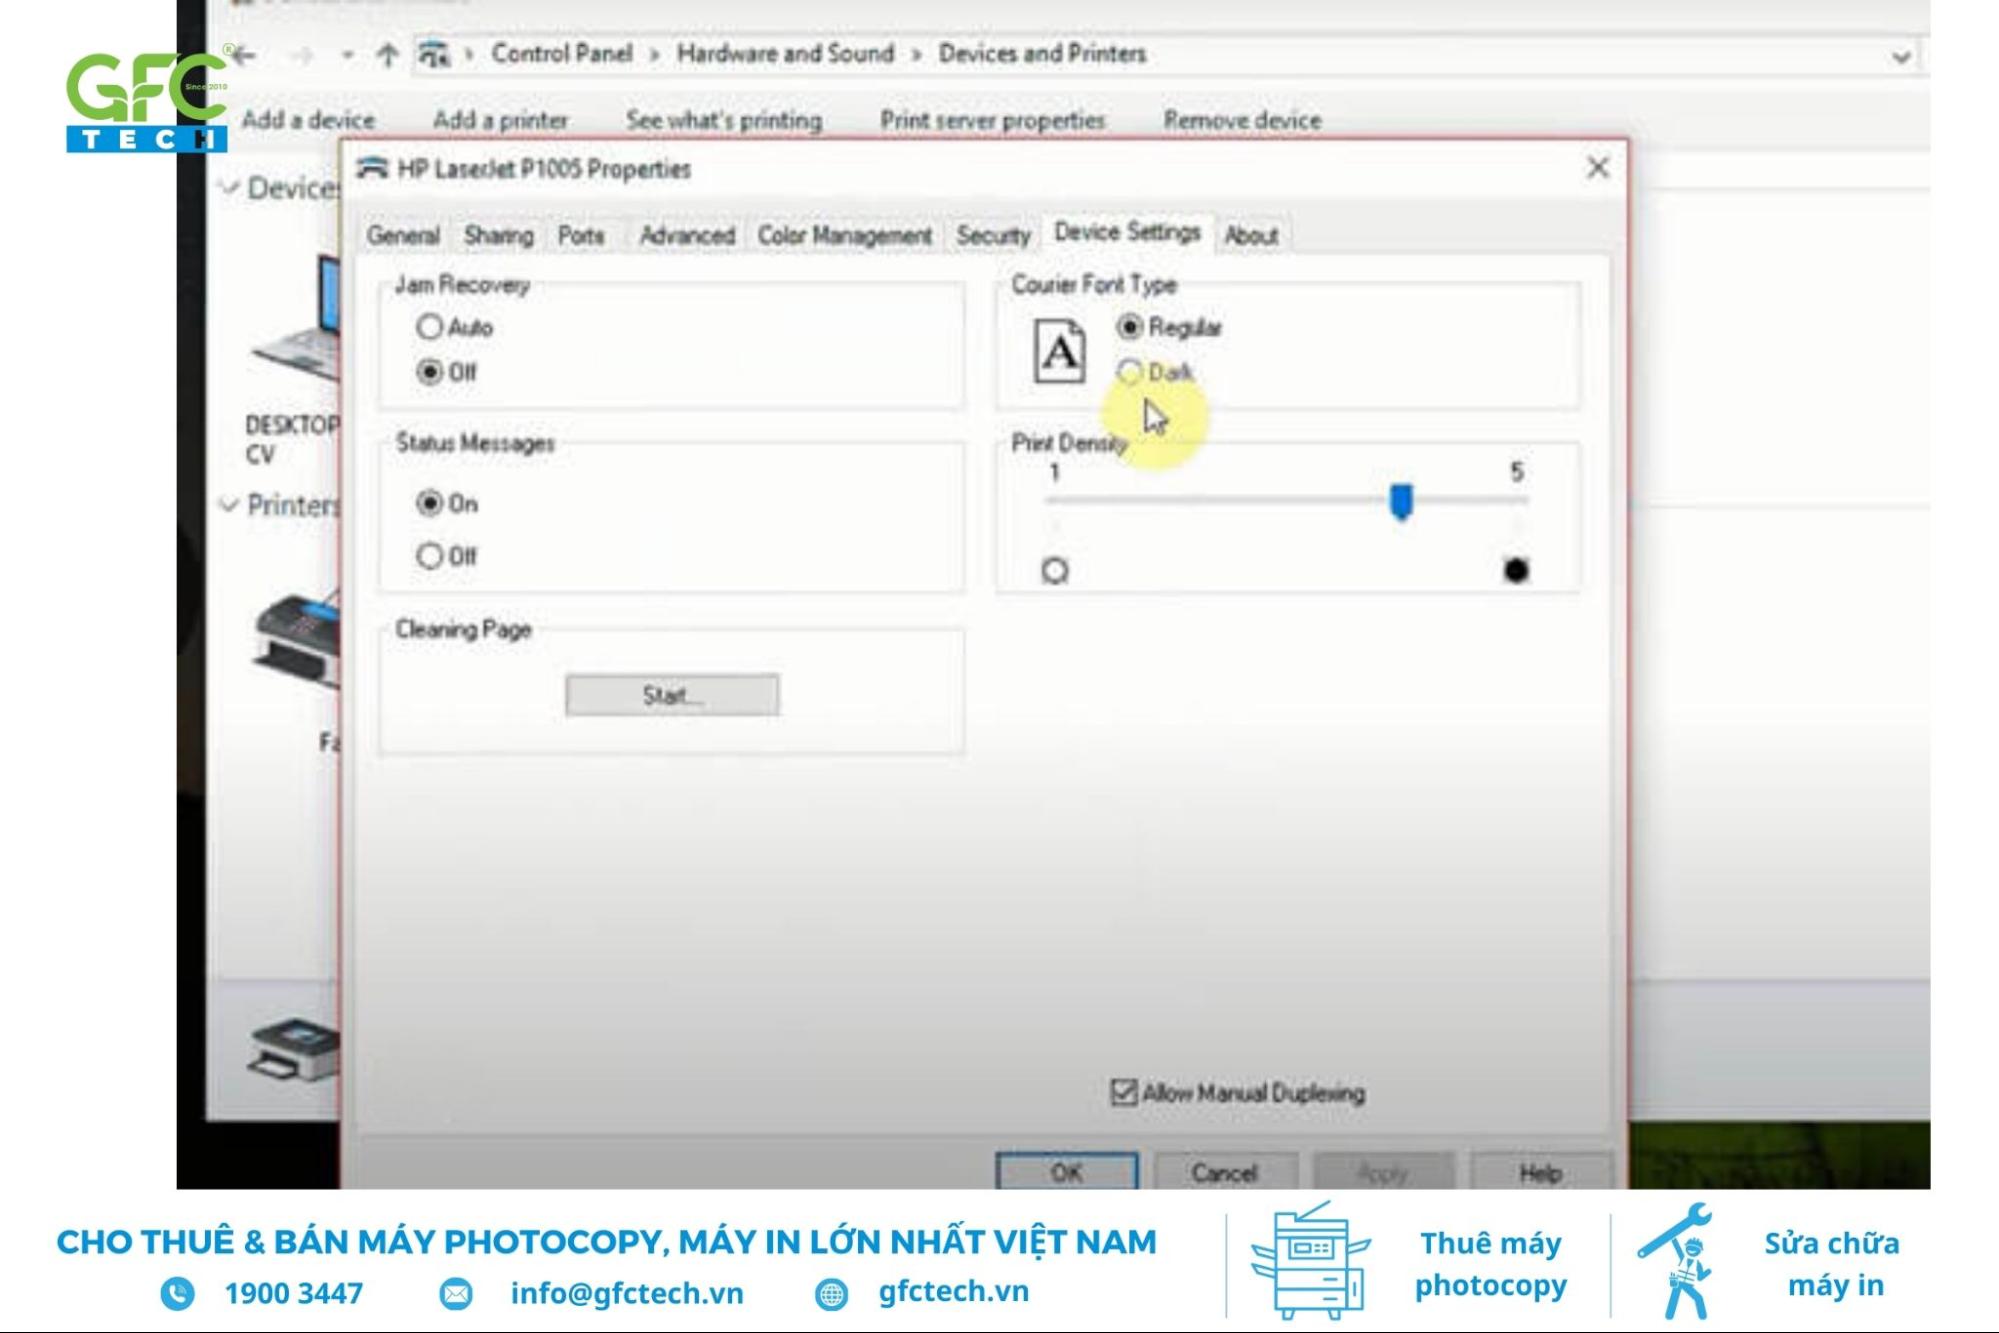Click the info@gfctech.vn email text
This screenshot has width=1999, height=1333.
click(x=627, y=1293)
